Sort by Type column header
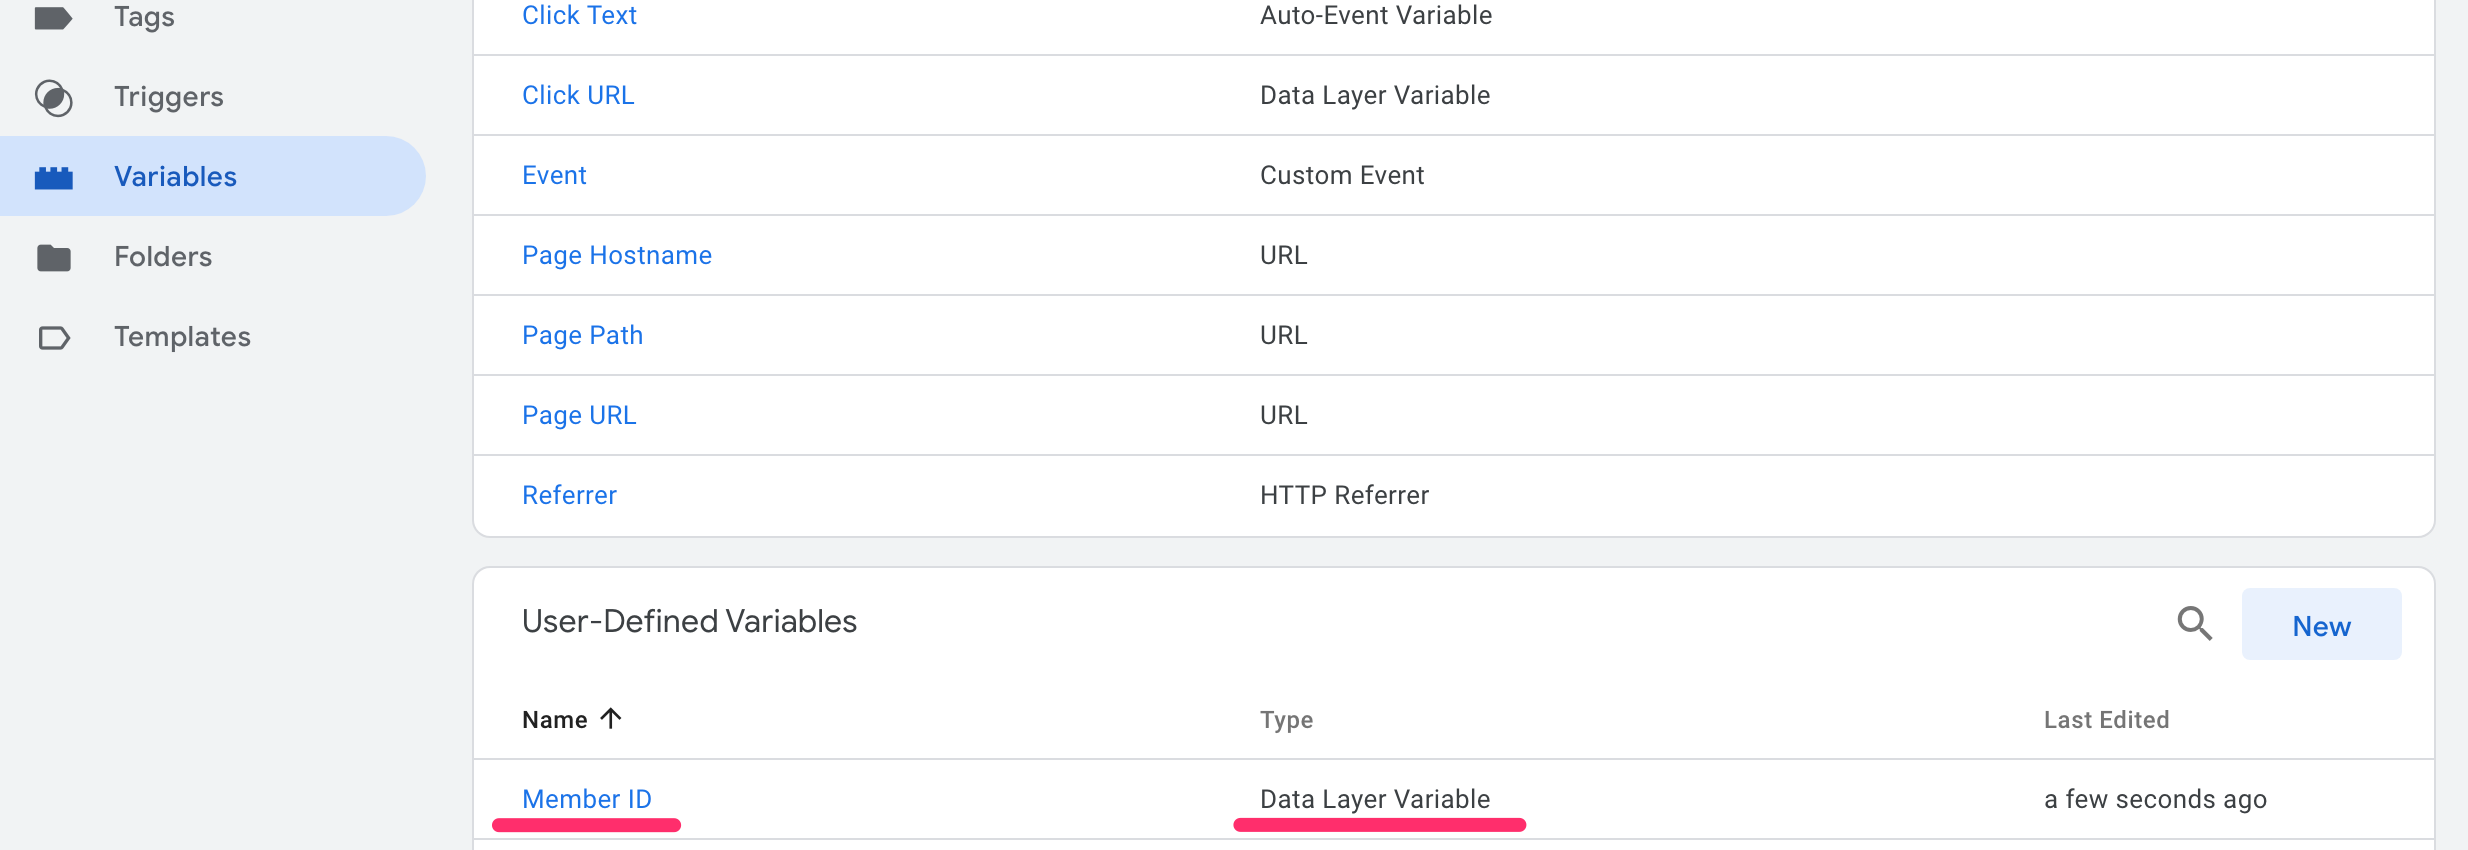Viewport: 2468px width, 850px height. pyautogui.click(x=1286, y=720)
